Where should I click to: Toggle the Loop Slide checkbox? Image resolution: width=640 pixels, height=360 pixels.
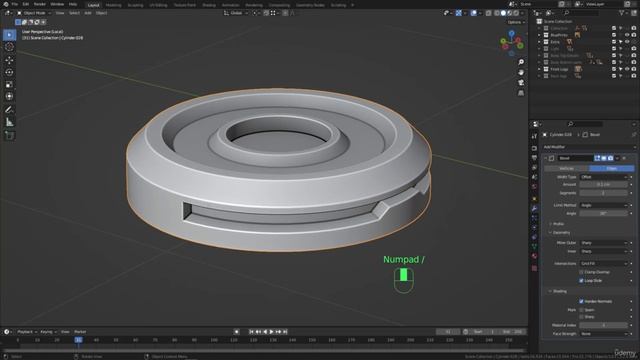[581, 280]
